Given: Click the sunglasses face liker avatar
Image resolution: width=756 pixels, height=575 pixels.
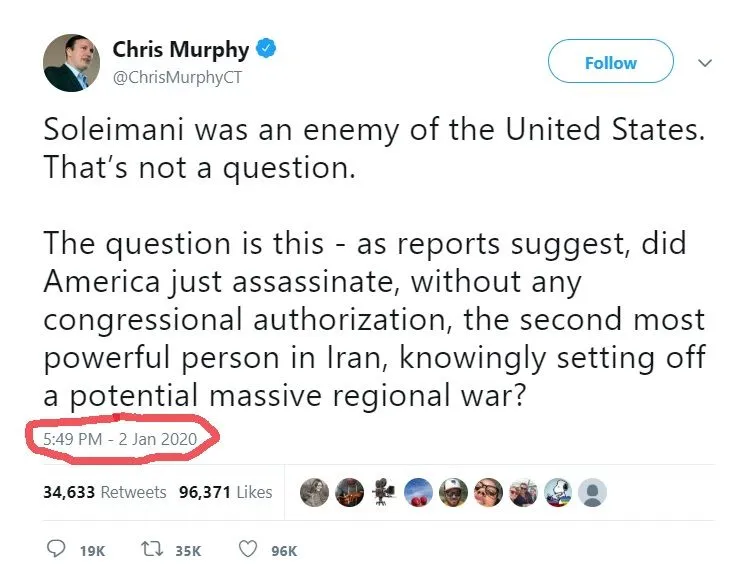Looking at the screenshot, I should (489, 492).
